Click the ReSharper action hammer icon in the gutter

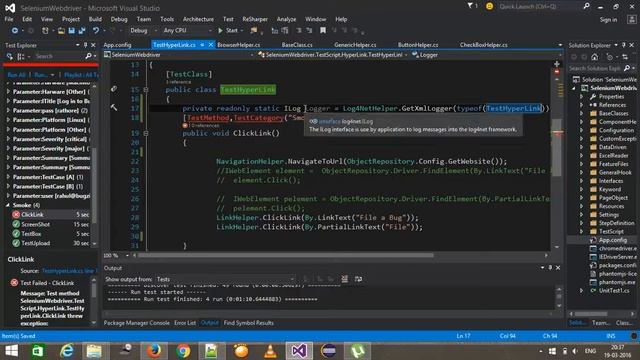tap(114, 107)
